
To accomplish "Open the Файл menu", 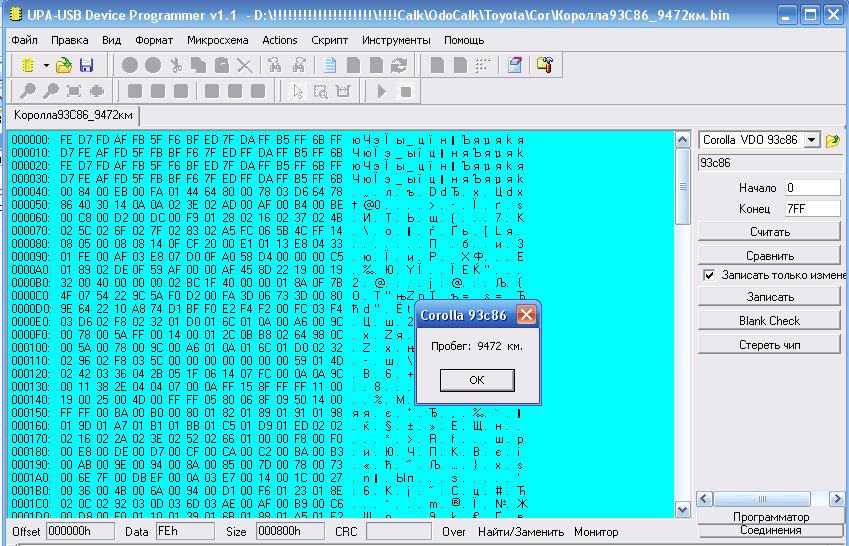I will click(24, 40).
